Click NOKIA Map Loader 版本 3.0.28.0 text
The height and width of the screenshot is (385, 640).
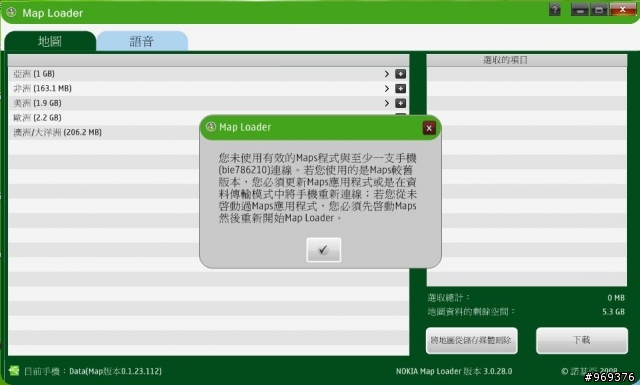point(454,371)
